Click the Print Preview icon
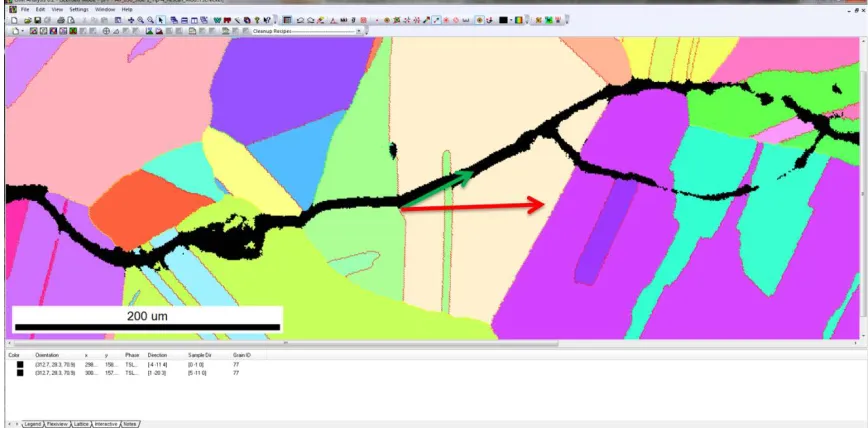The image size is (868, 432). [x=71, y=20]
